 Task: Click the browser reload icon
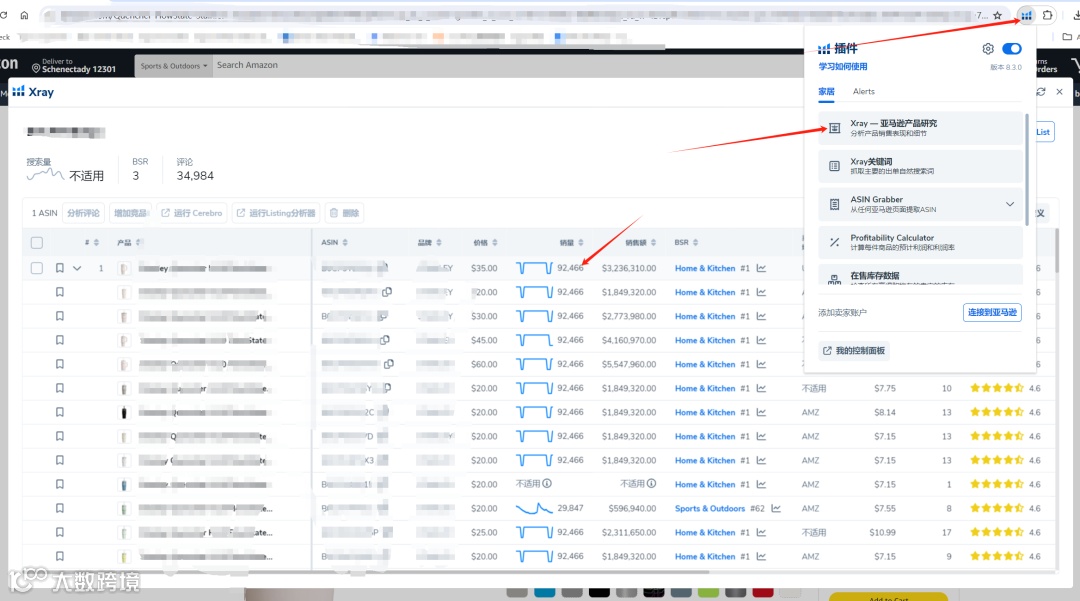3,15
